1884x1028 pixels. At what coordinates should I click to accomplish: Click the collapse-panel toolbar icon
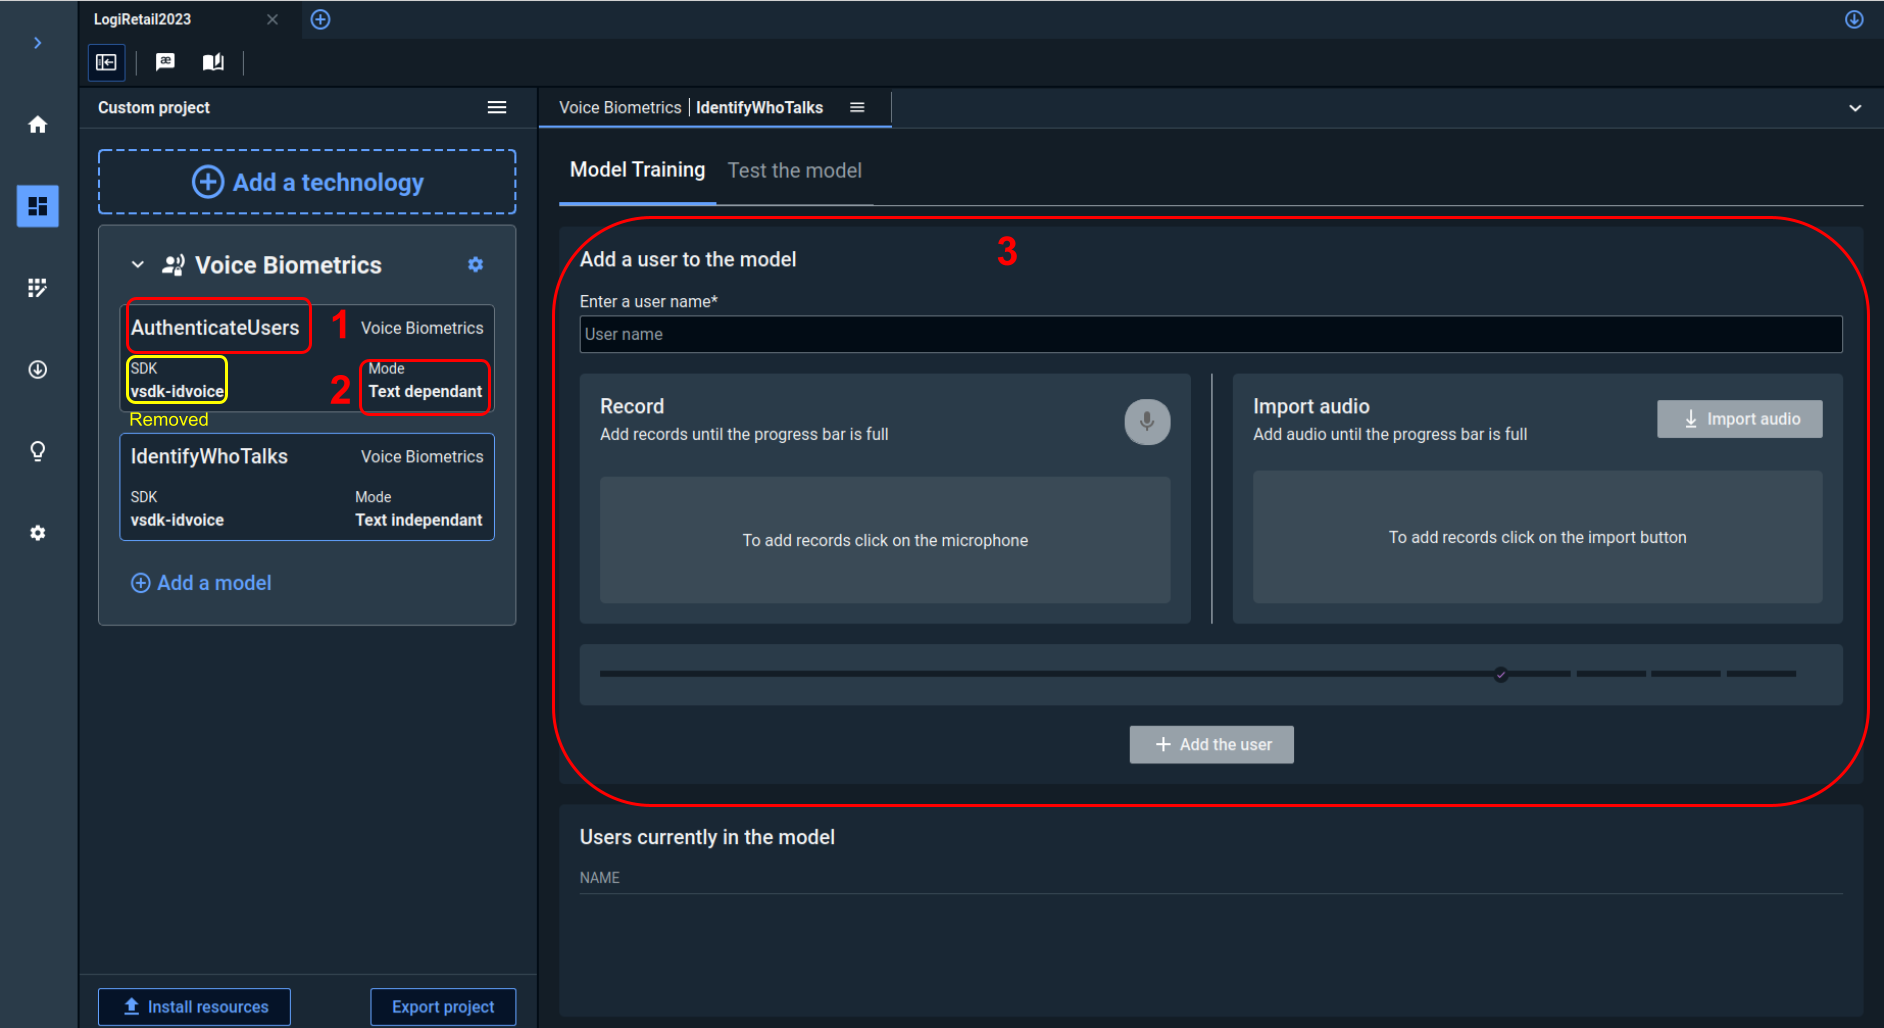pos(106,62)
